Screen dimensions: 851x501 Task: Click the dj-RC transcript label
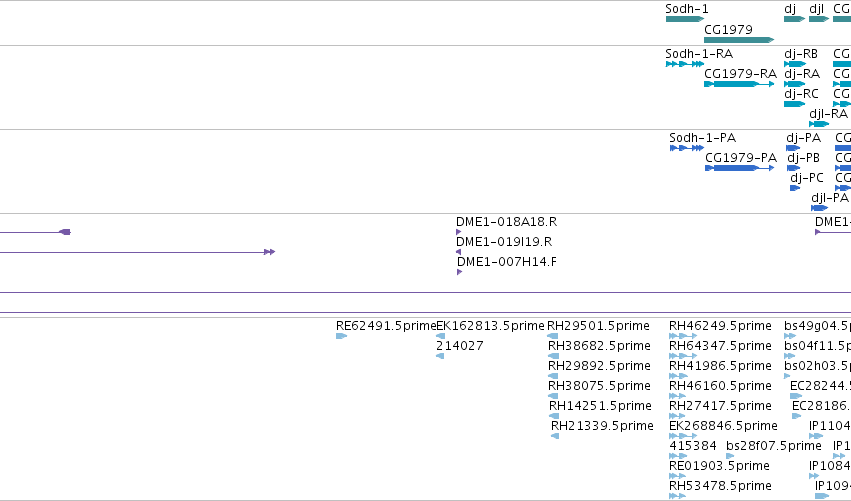(x=801, y=94)
